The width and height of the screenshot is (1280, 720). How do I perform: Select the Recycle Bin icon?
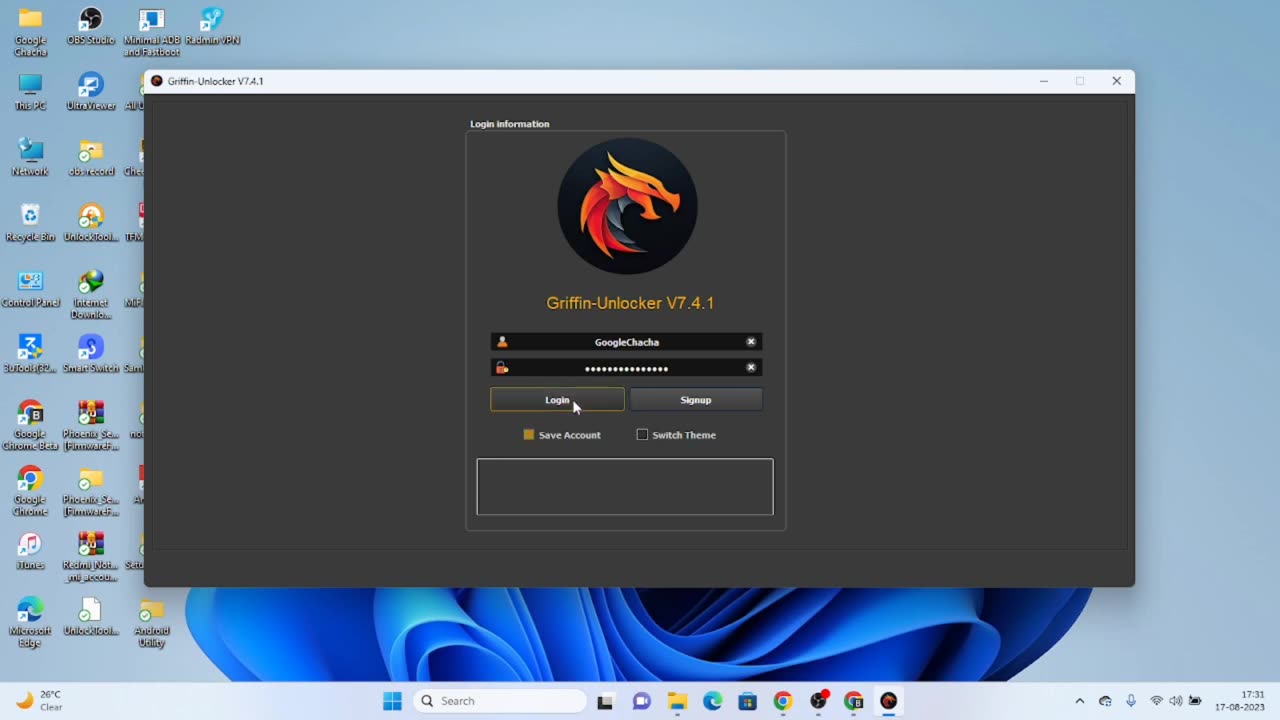click(30, 222)
